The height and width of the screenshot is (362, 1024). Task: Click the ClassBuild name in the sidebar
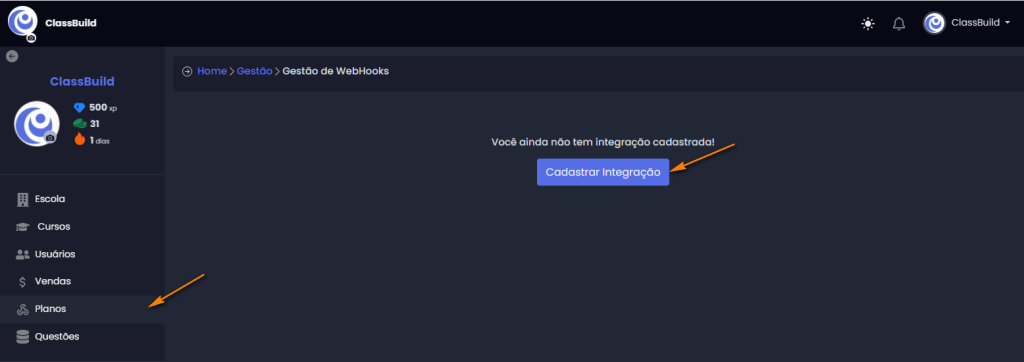pyautogui.click(x=82, y=82)
